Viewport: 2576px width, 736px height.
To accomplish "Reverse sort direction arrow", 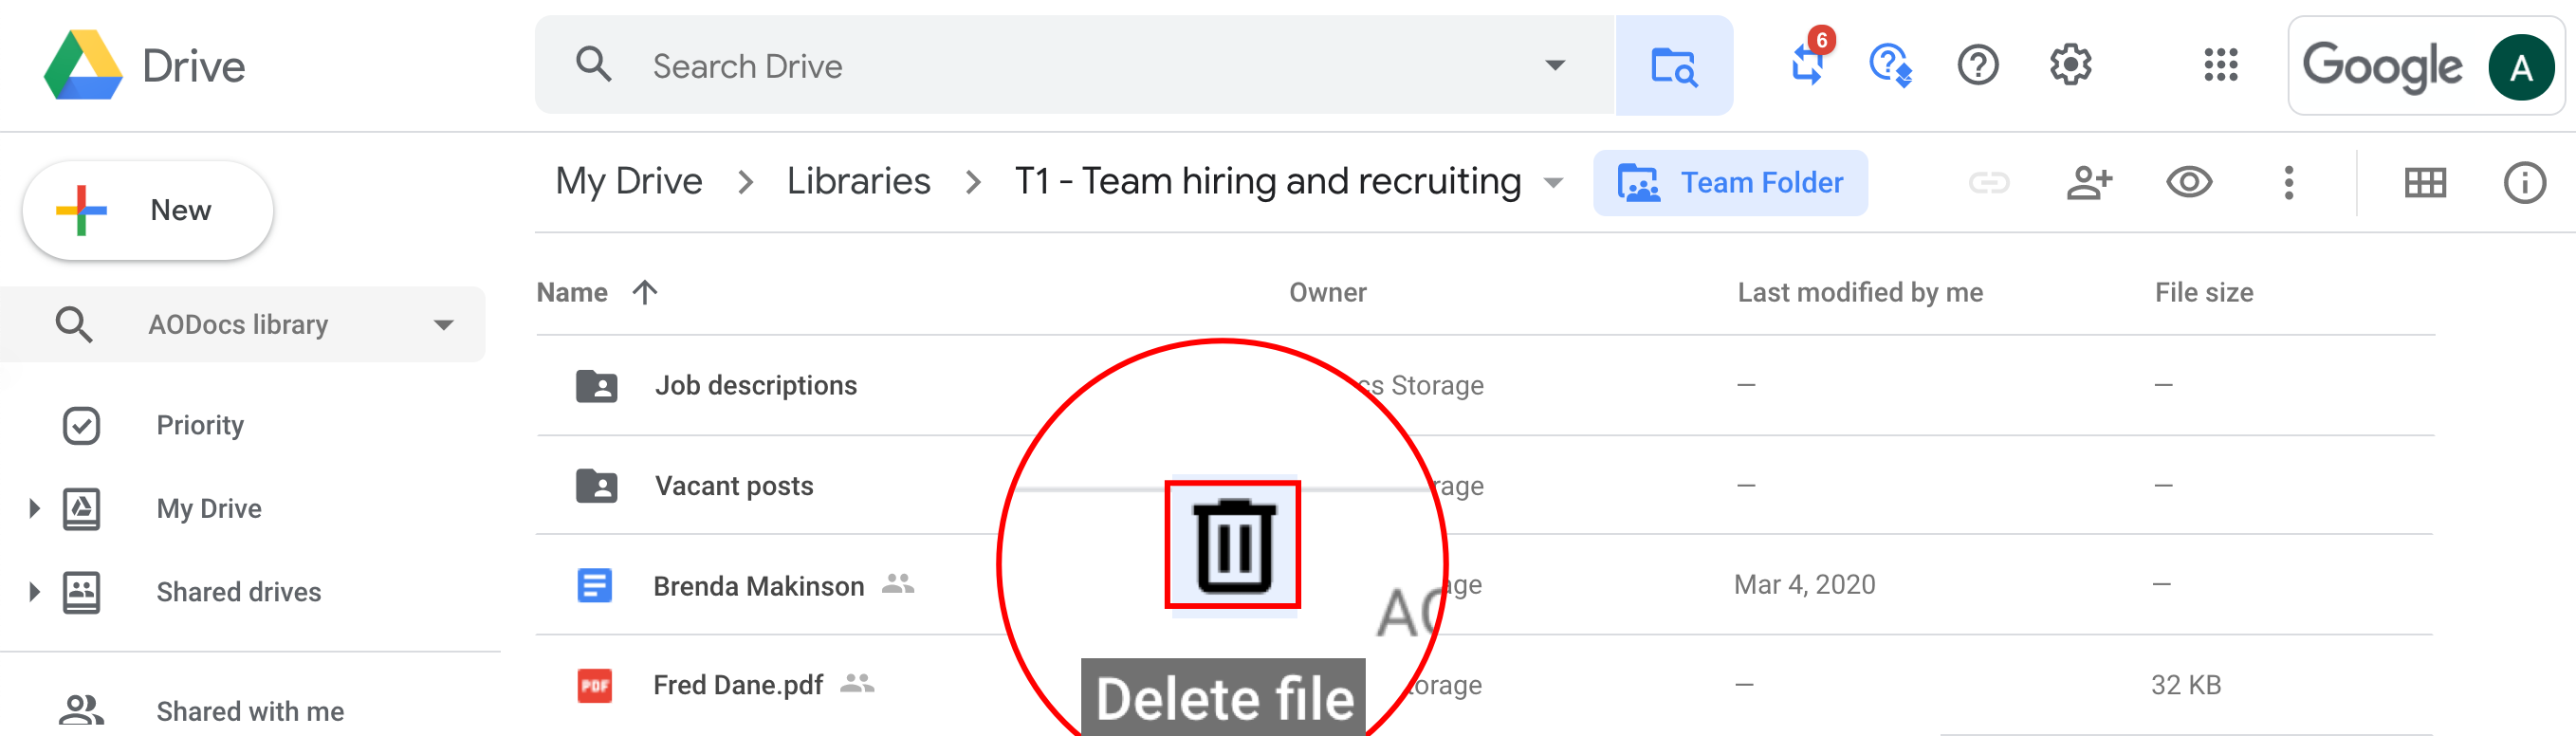I will (645, 292).
